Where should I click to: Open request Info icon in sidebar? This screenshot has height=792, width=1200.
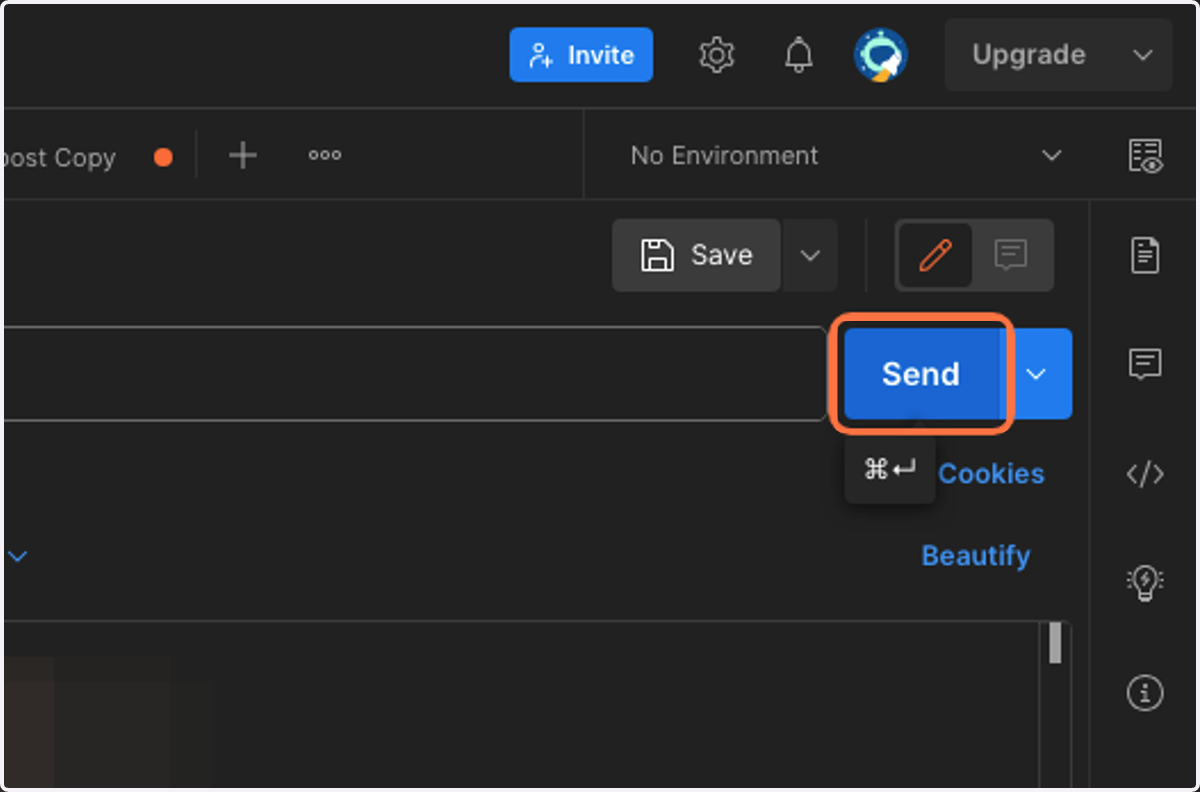coord(1145,692)
